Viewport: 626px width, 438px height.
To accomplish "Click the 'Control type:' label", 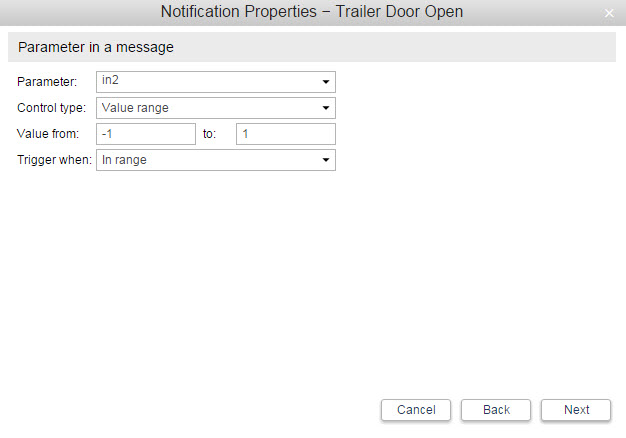I will (52, 108).
